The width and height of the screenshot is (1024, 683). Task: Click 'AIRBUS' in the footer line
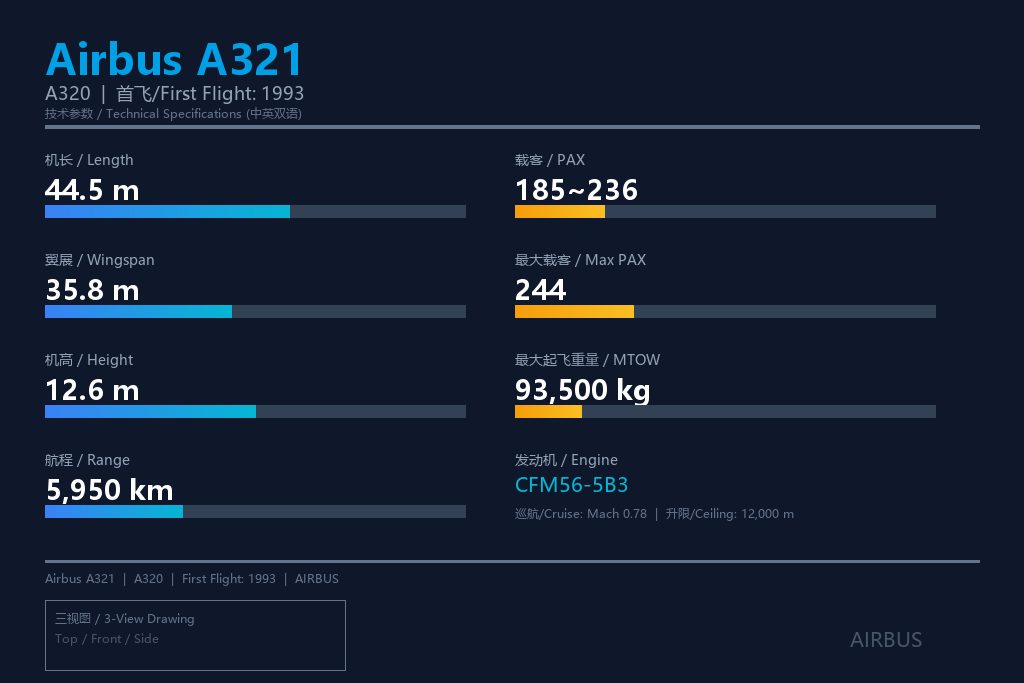(x=317, y=579)
